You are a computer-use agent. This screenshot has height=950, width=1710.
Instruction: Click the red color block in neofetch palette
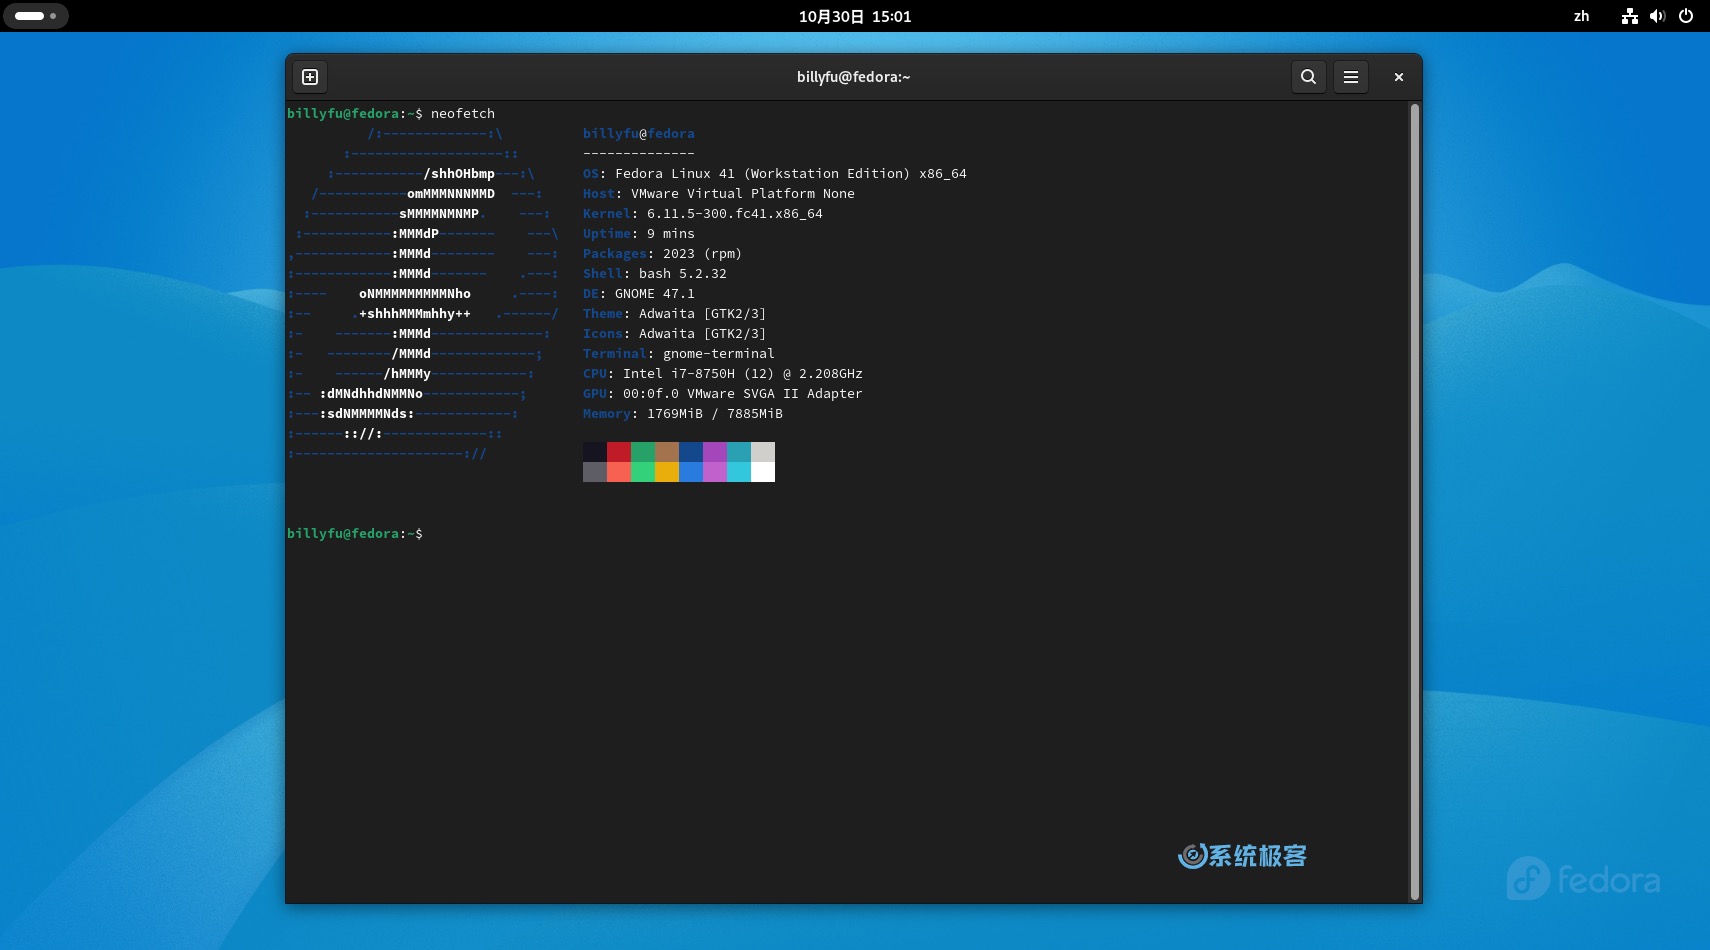click(x=619, y=452)
